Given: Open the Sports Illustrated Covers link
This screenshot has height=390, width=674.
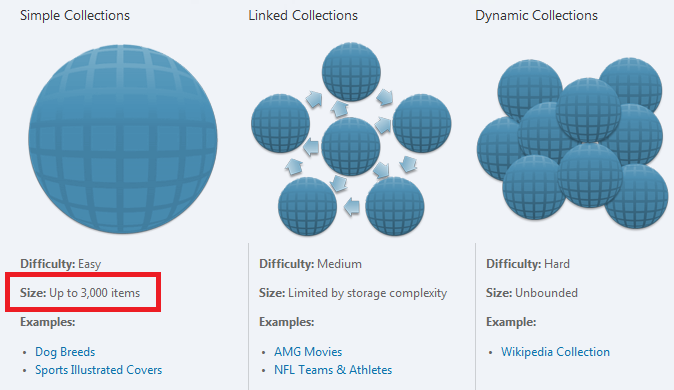Looking at the screenshot, I should (98, 370).
